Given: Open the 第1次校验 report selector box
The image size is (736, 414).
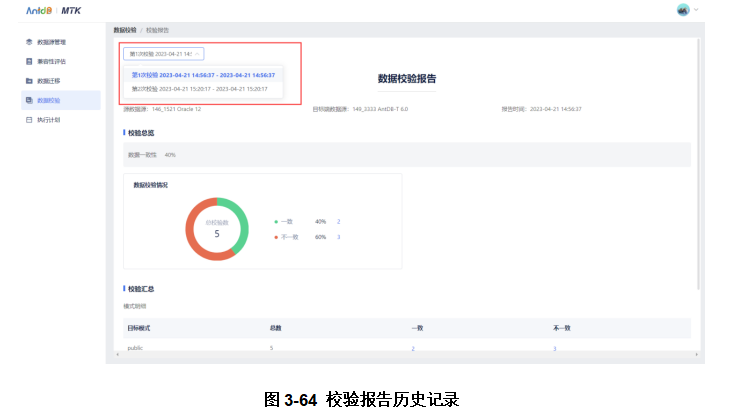Looking at the screenshot, I should pos(164,54).
